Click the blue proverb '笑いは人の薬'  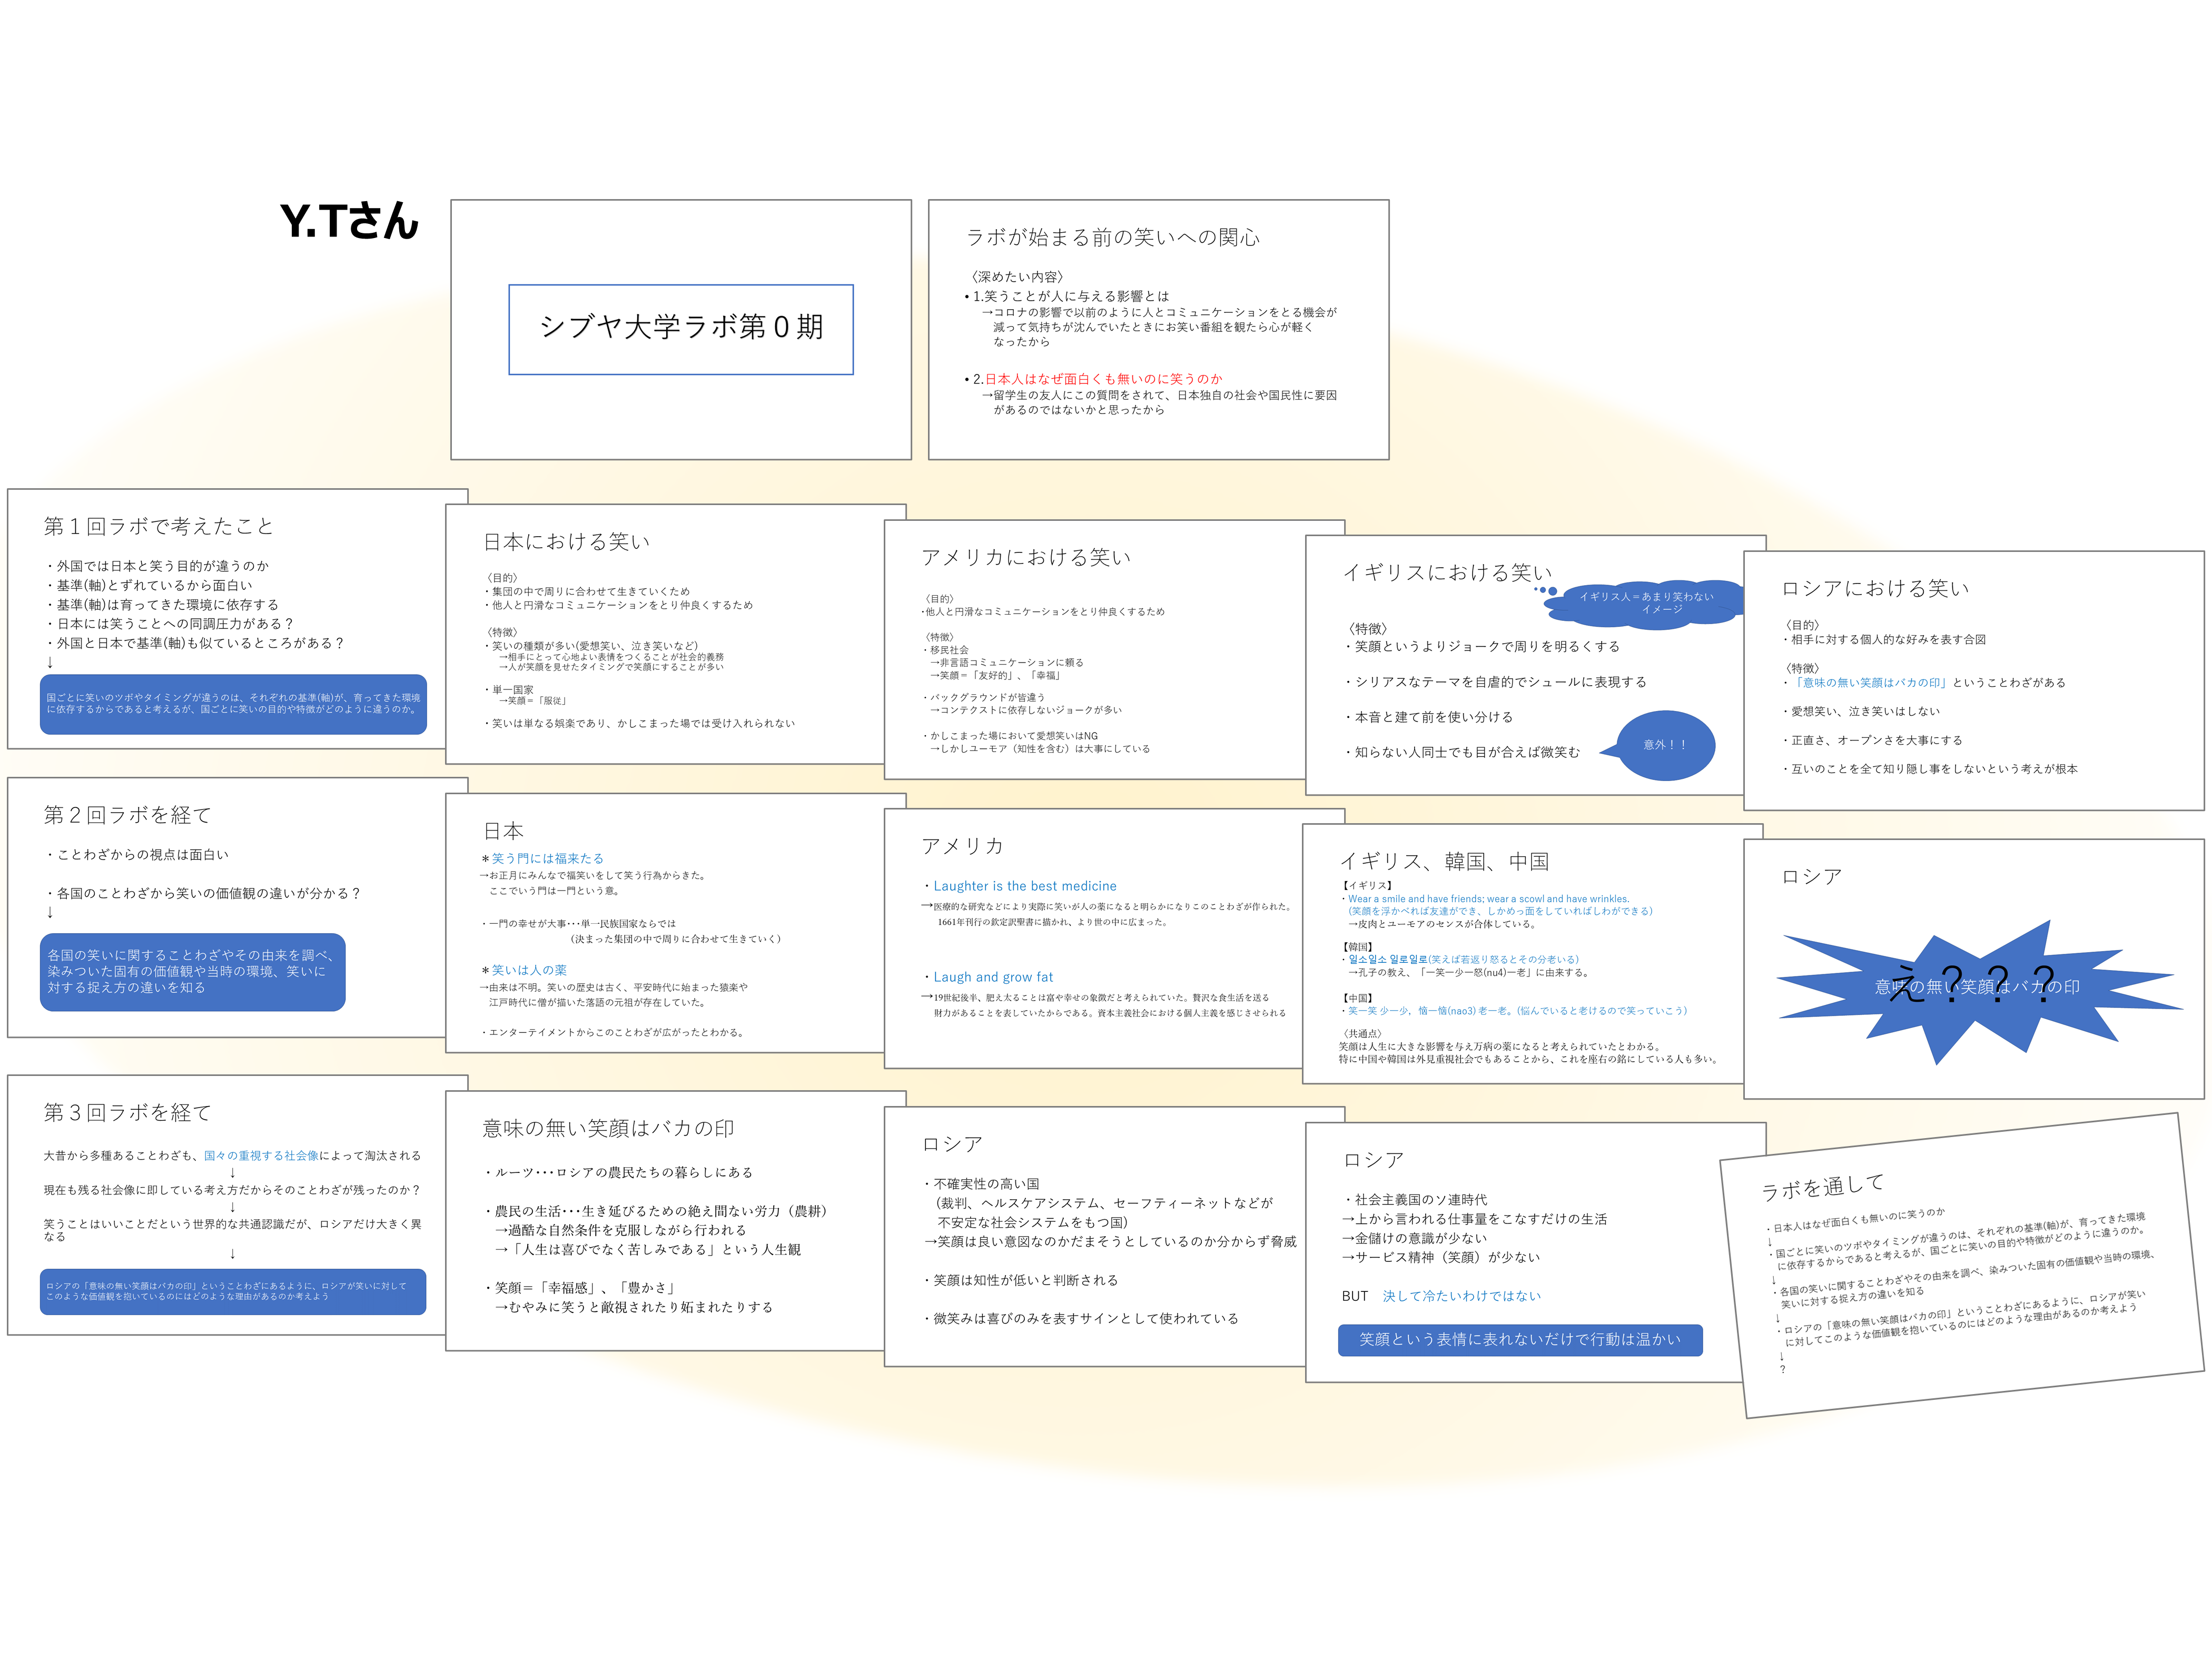(529, 970)
